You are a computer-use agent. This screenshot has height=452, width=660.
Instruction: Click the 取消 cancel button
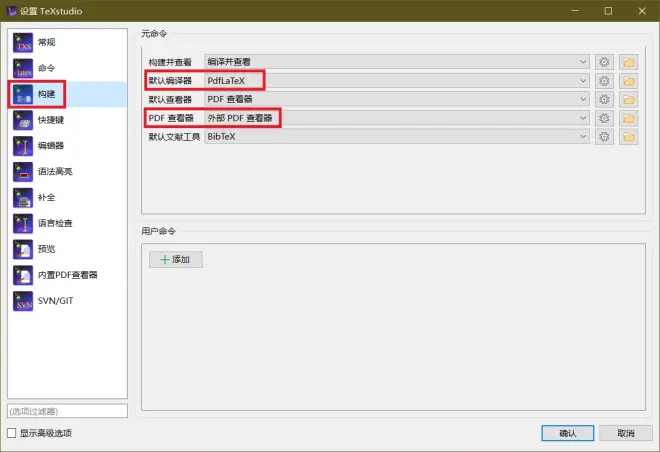coord(625,433)
